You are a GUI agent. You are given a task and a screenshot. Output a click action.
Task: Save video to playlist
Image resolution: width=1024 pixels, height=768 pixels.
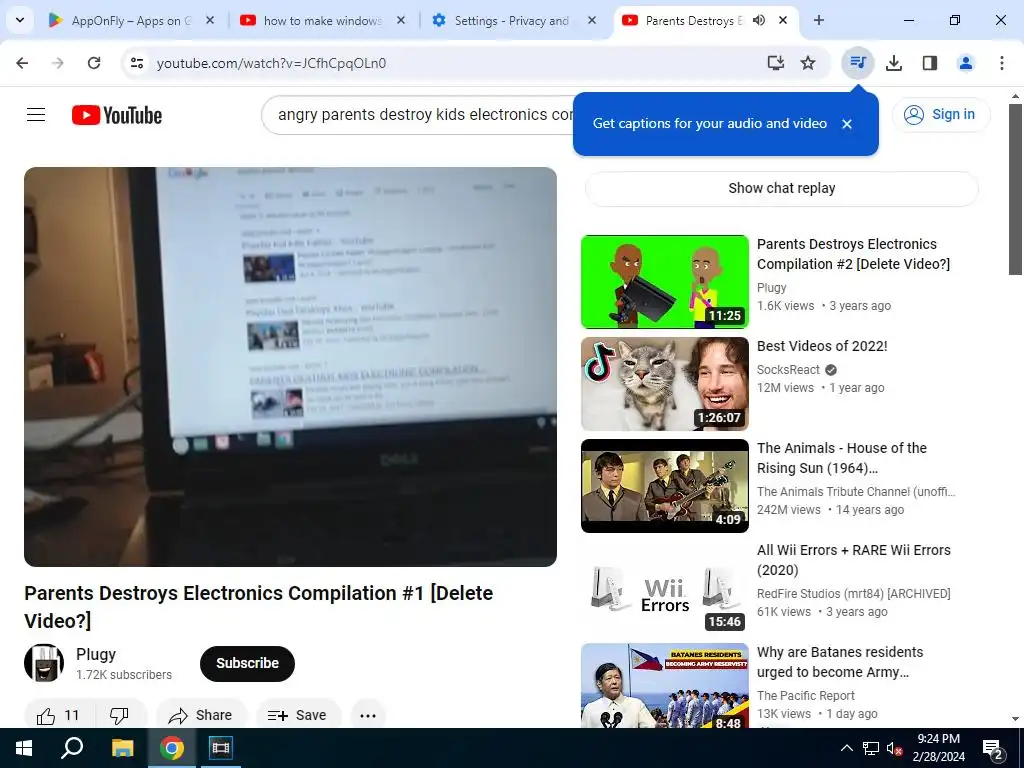(x=298, y=716)
